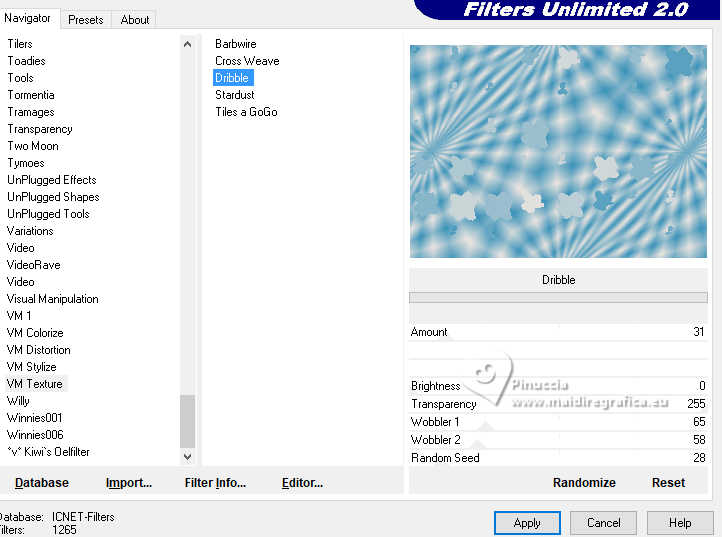
Task: Select Tiles a GoGo filter
Action: (x=246, y=112)
